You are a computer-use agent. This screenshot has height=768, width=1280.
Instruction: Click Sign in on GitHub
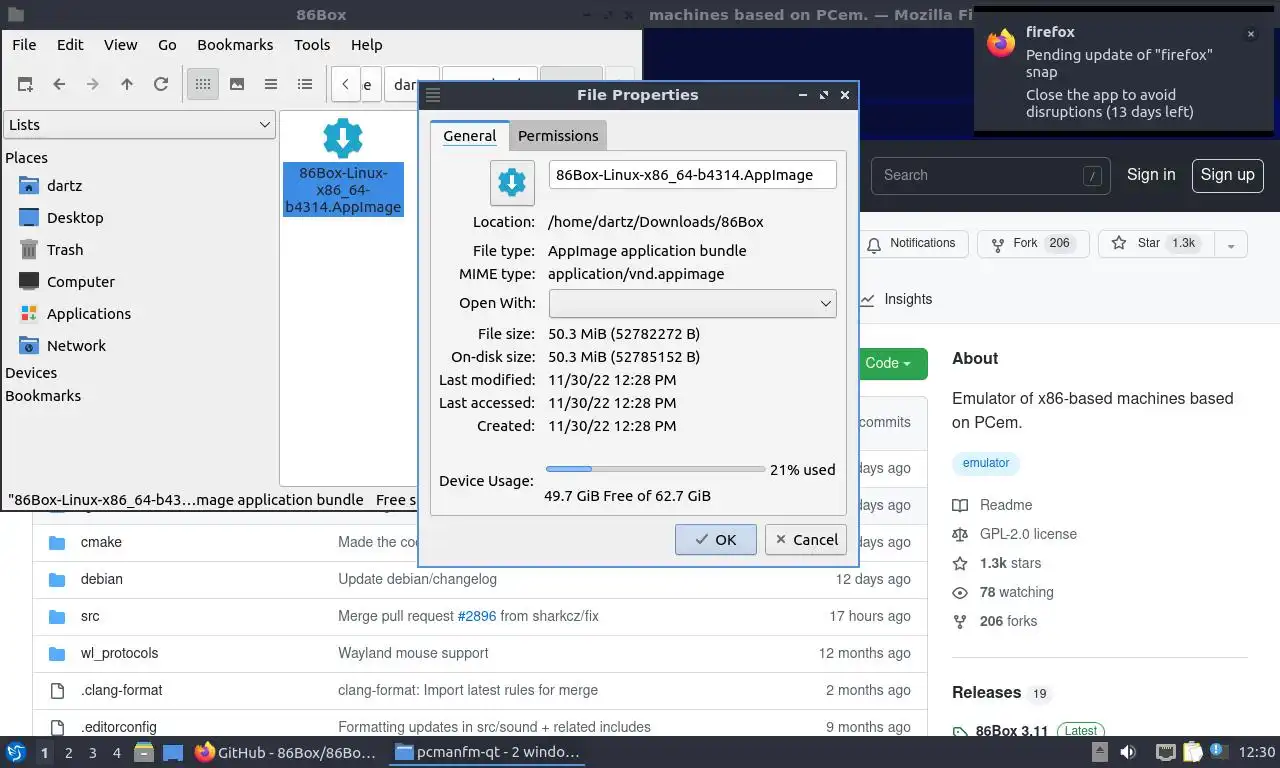click(1151, 174)
